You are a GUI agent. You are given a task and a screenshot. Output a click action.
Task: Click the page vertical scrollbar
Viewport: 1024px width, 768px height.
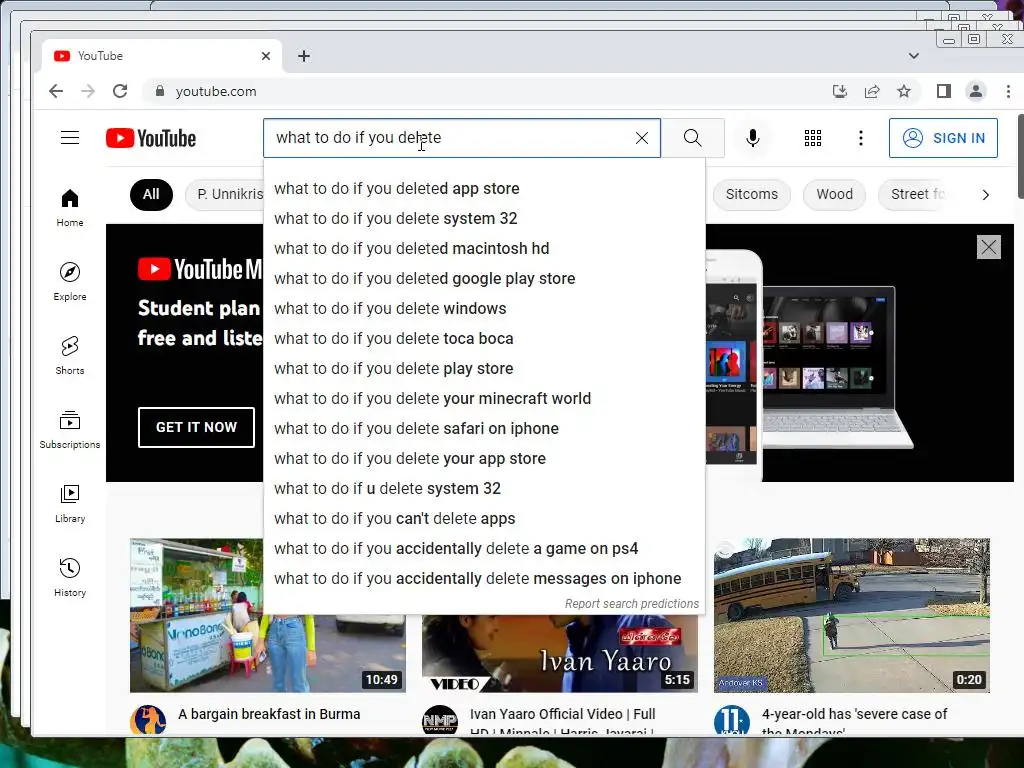[1020, 157]
